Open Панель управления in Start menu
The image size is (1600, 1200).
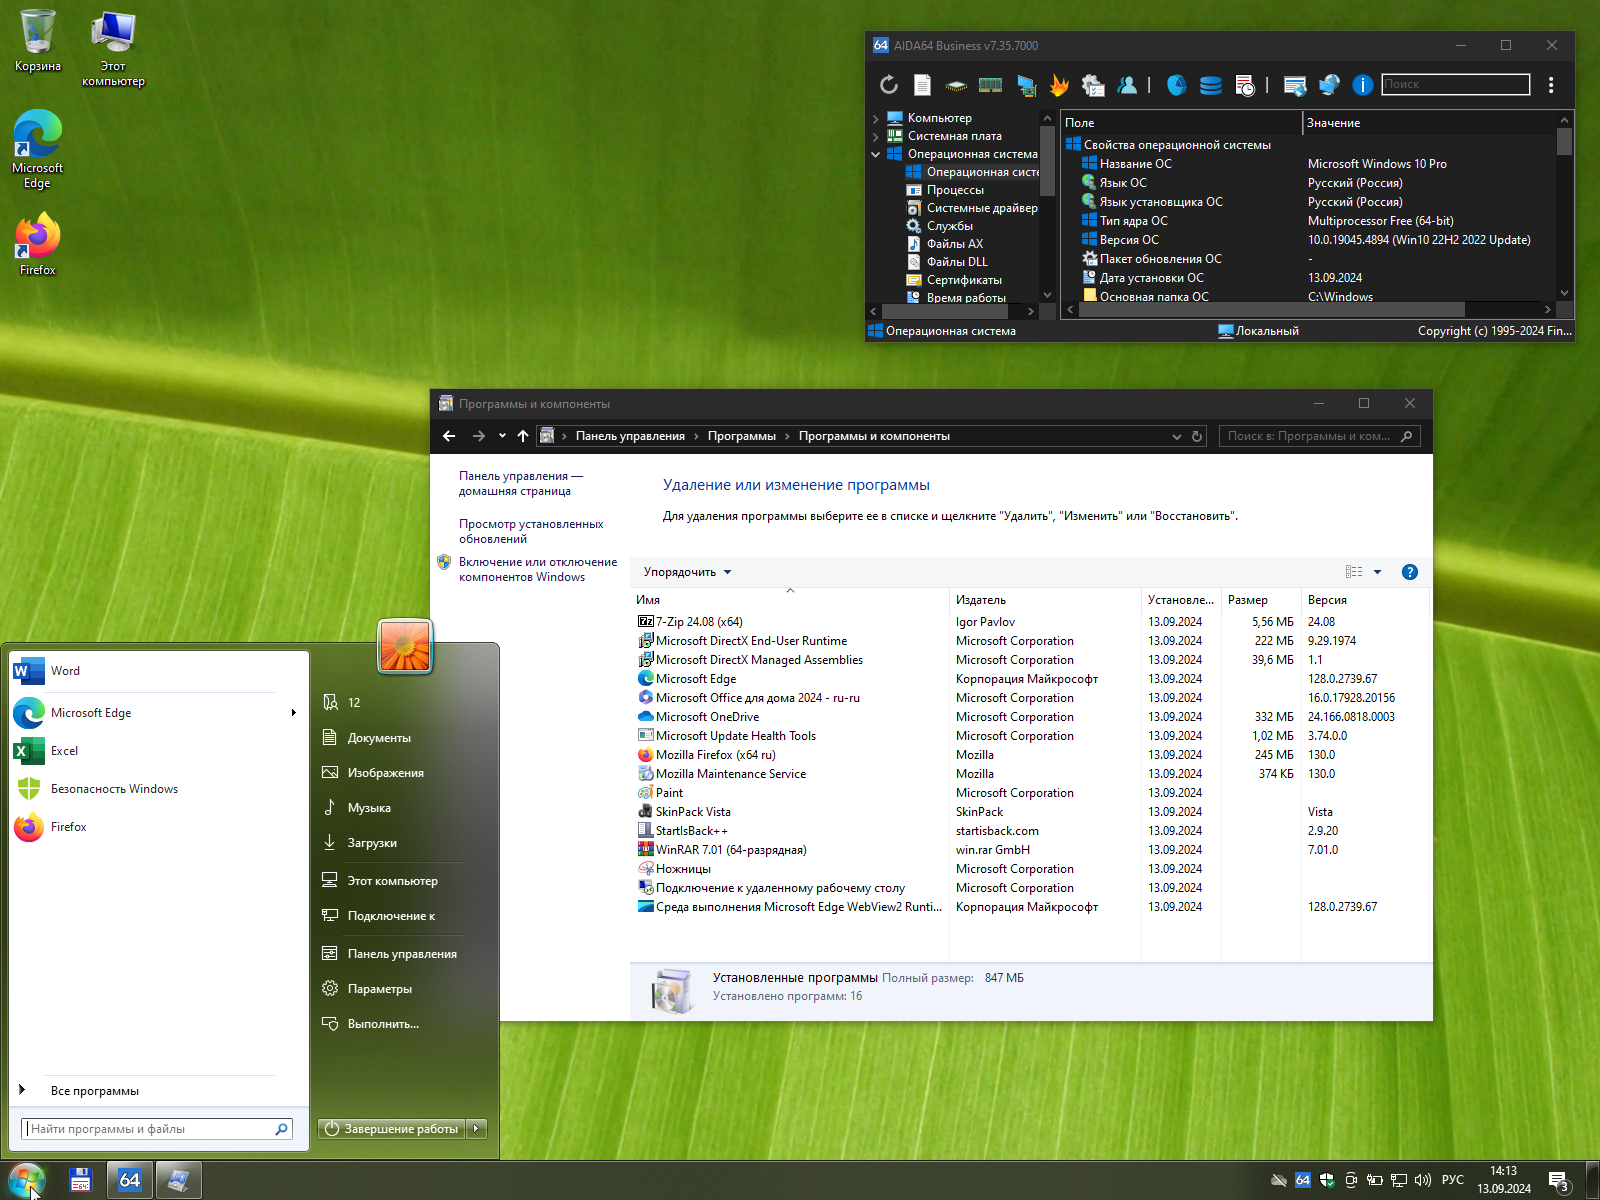pos(402,954)
